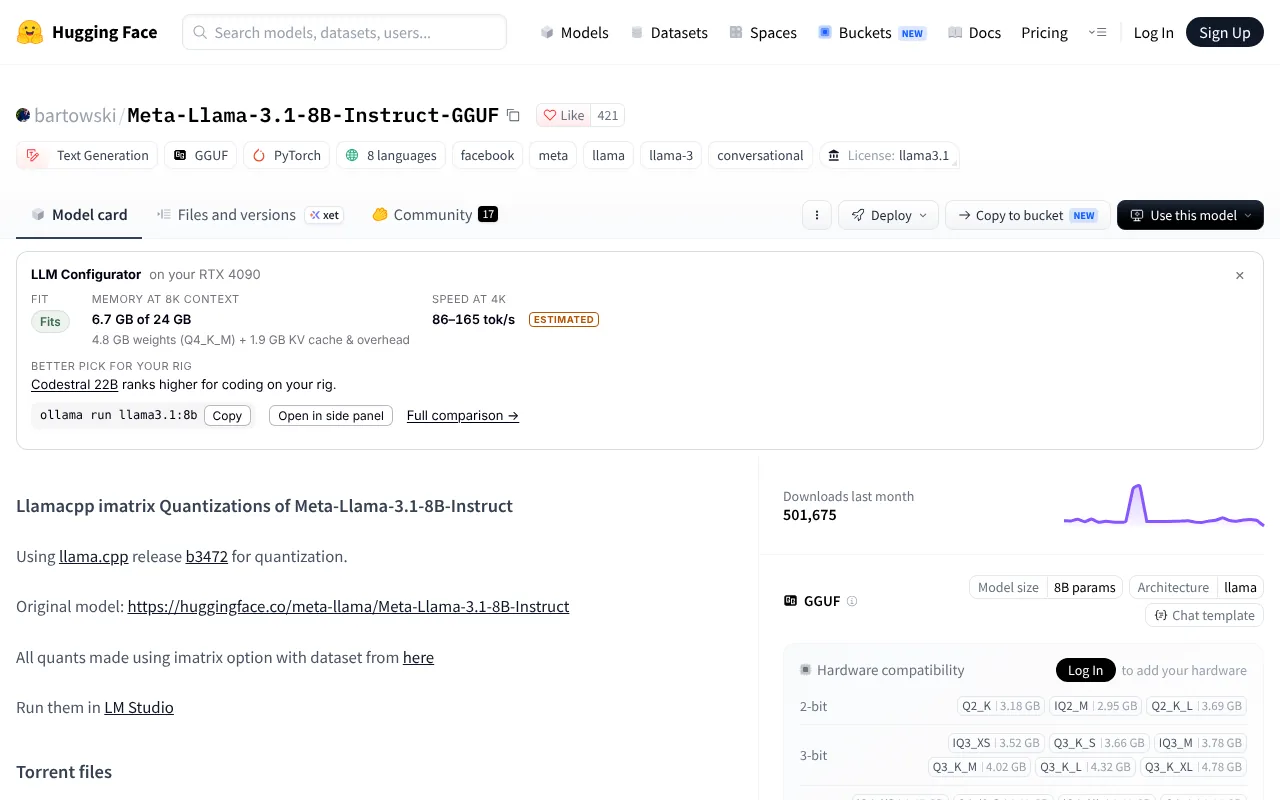Open the Codestral 22B link
The width and height of the screenshot is (1280, 800).
(x=74, y=384)
